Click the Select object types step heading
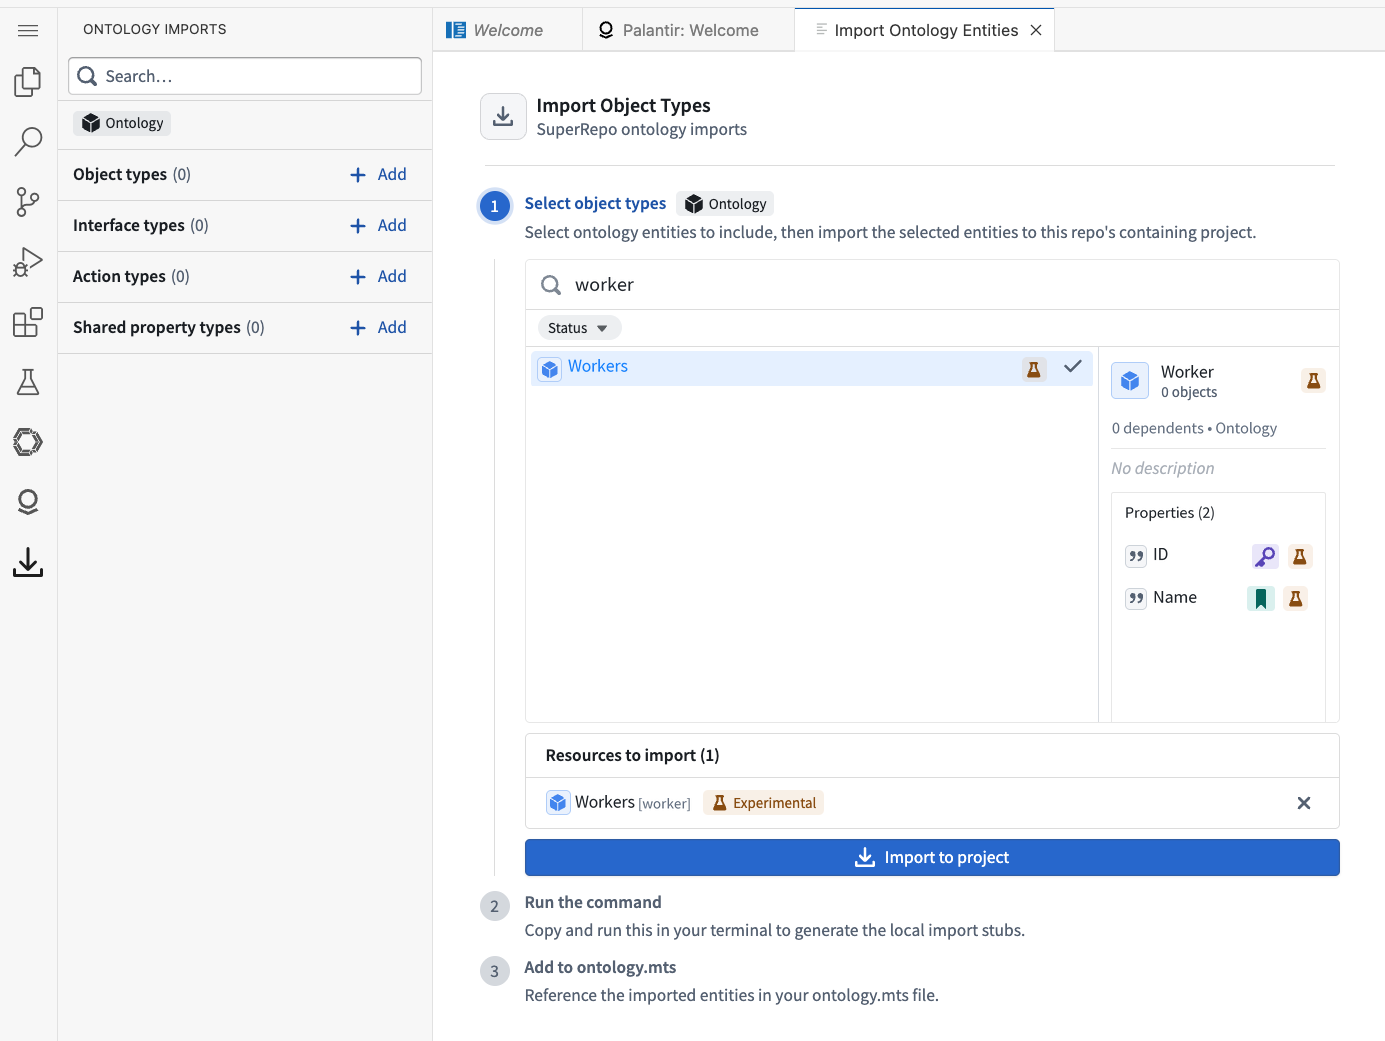The width and height of the screenshot is (1385, 1041). tap(595, 203)
